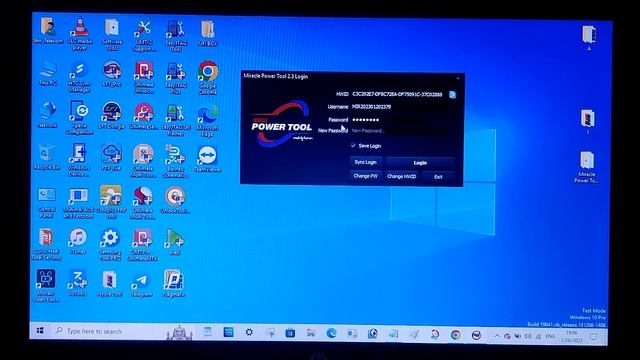Open the Windows Start menu
This screenshot has width=640, height=360.
pos(40,331)
